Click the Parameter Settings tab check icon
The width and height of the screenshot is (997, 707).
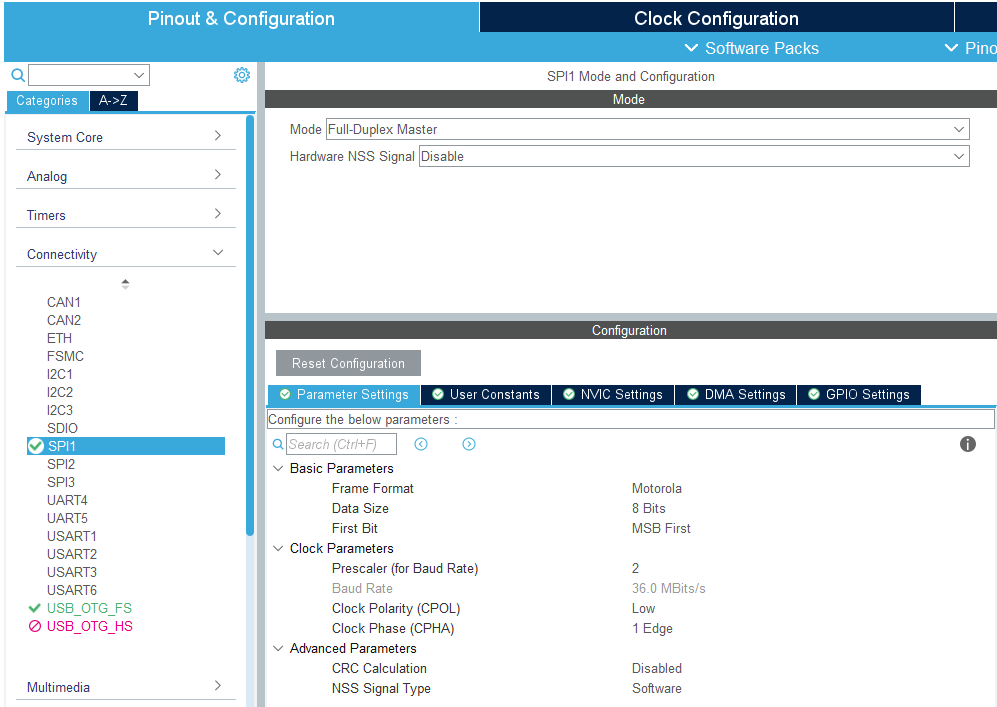point(285,394)
